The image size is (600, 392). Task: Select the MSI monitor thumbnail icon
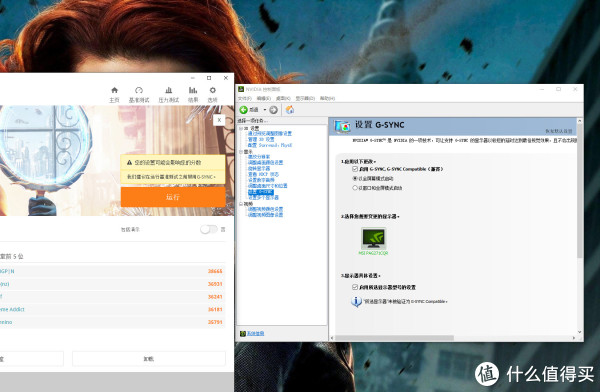coord(374,238)
